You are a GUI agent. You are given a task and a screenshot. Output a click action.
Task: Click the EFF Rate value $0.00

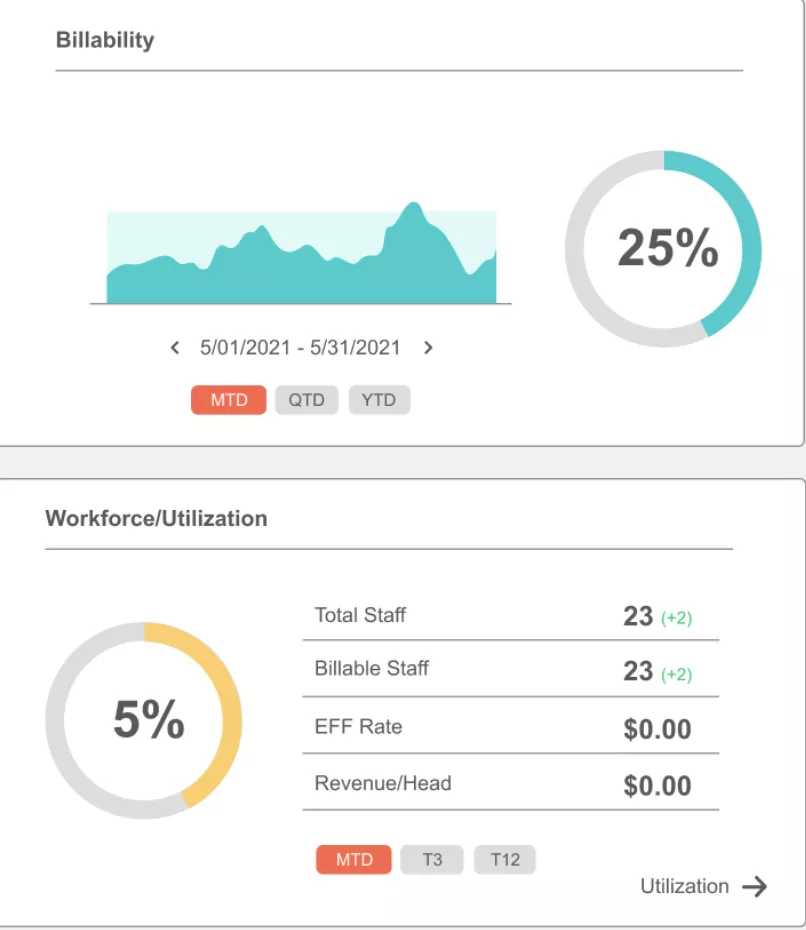click(x=657, y=729)
